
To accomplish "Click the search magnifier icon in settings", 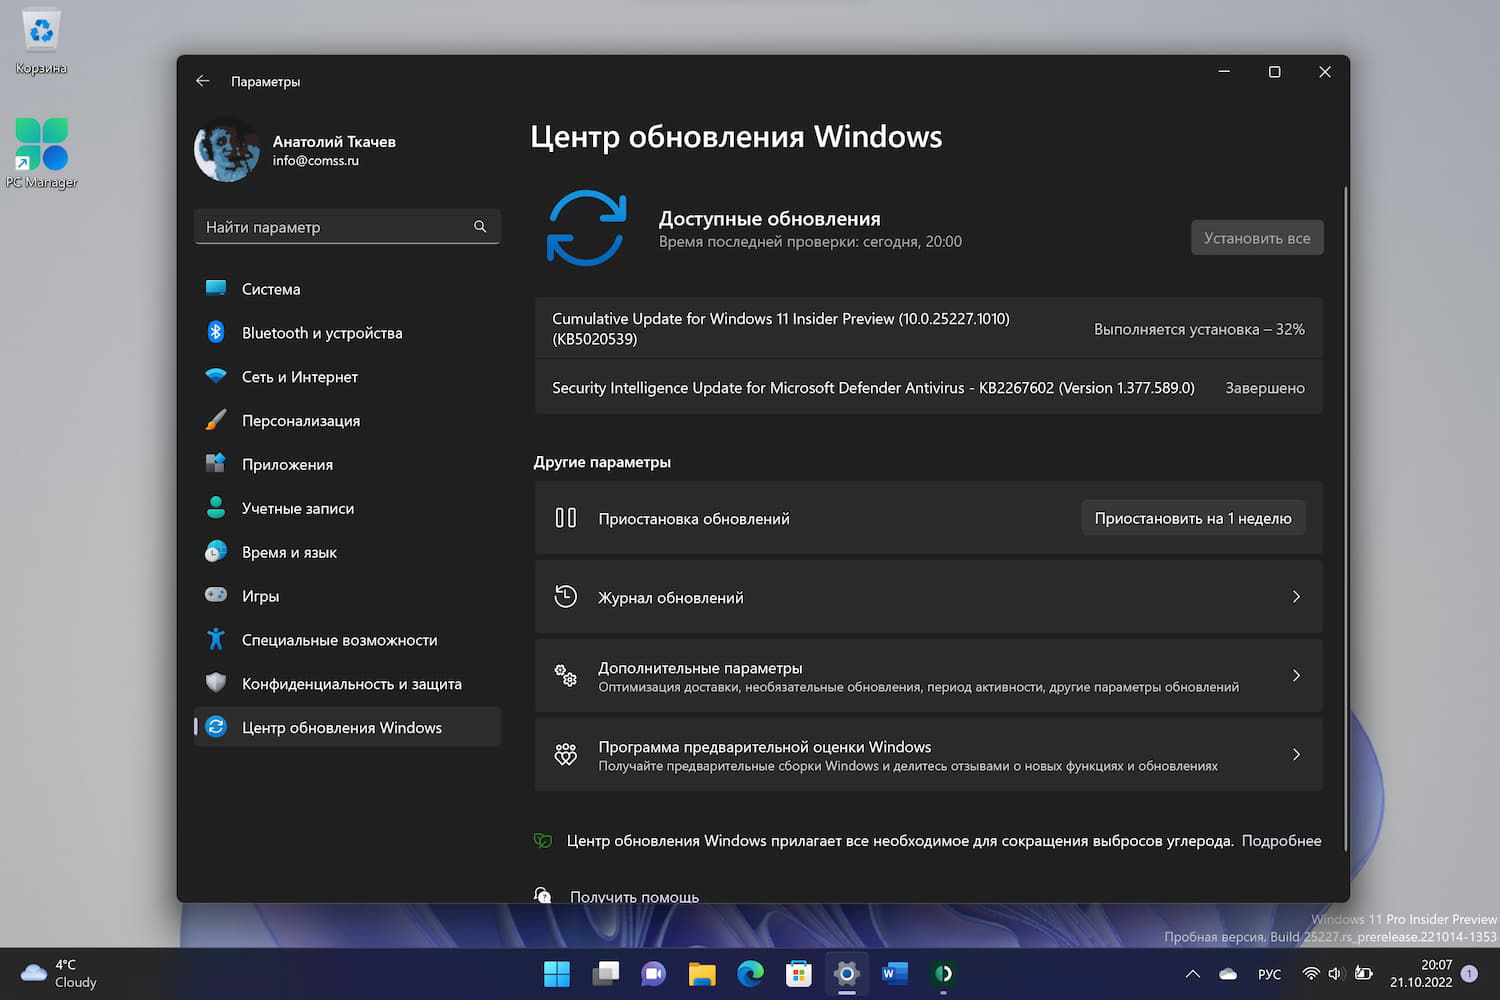I will (480, 227).
